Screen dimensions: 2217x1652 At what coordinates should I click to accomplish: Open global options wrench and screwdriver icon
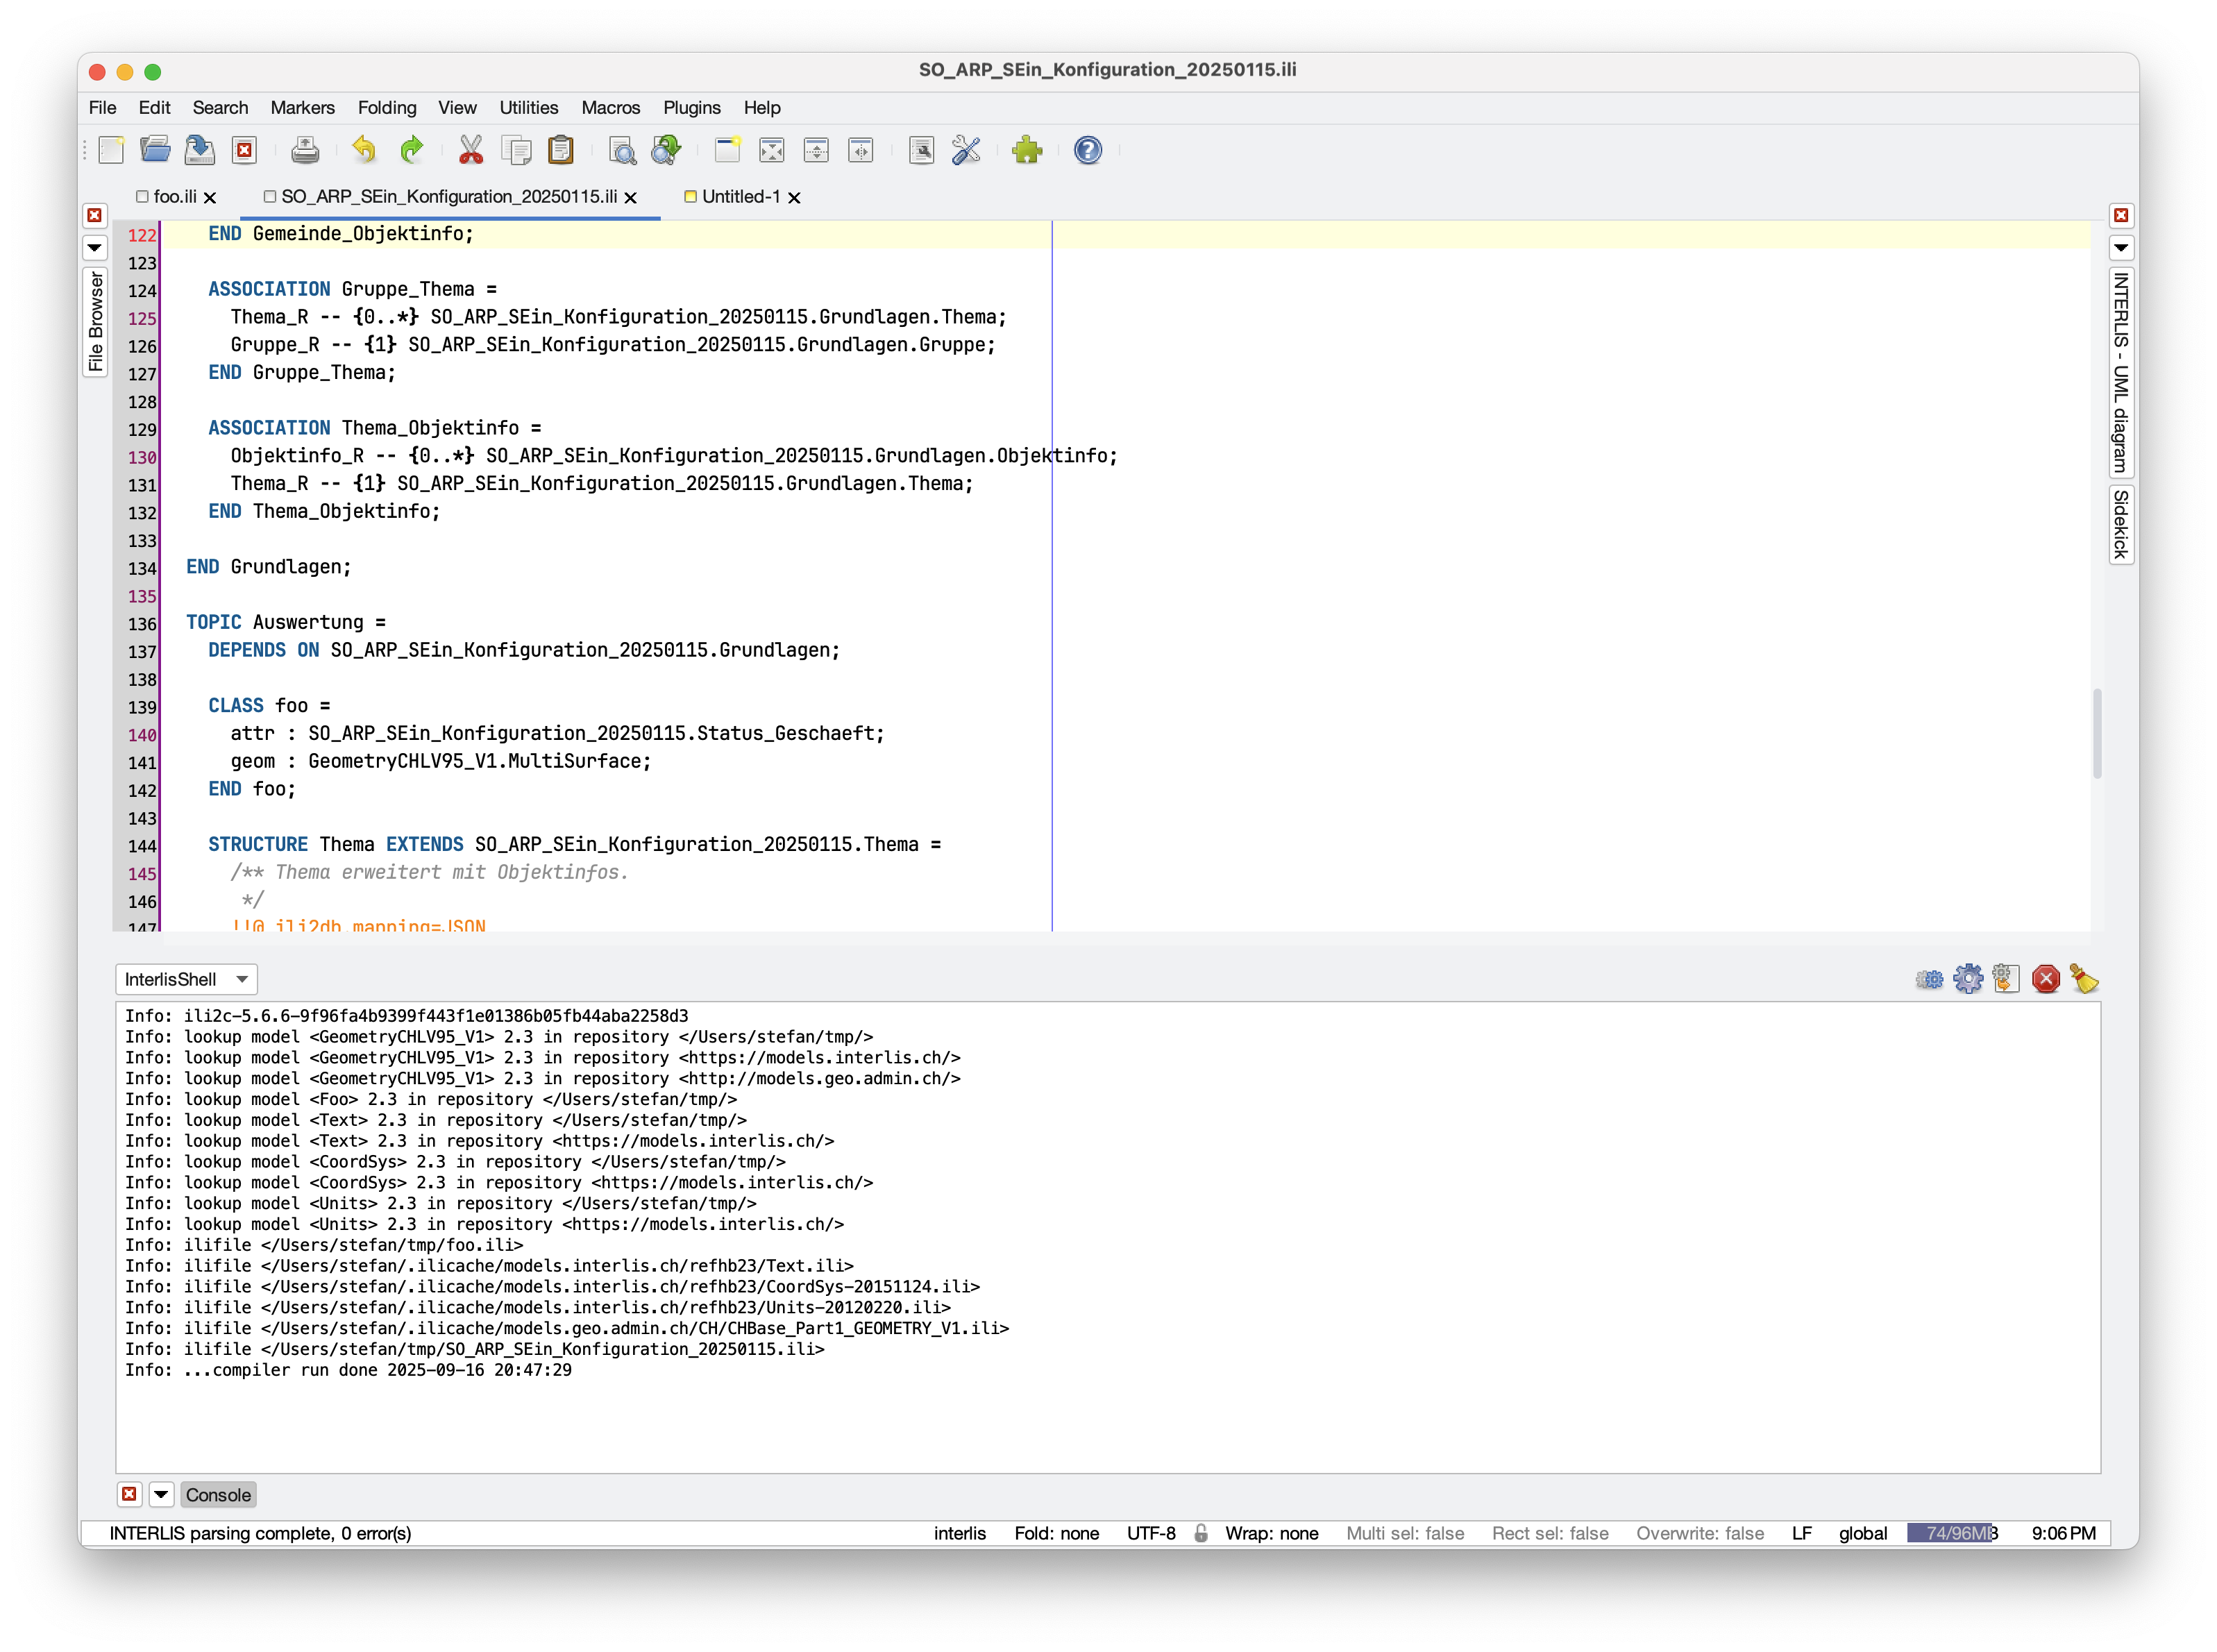coord(966,150)
